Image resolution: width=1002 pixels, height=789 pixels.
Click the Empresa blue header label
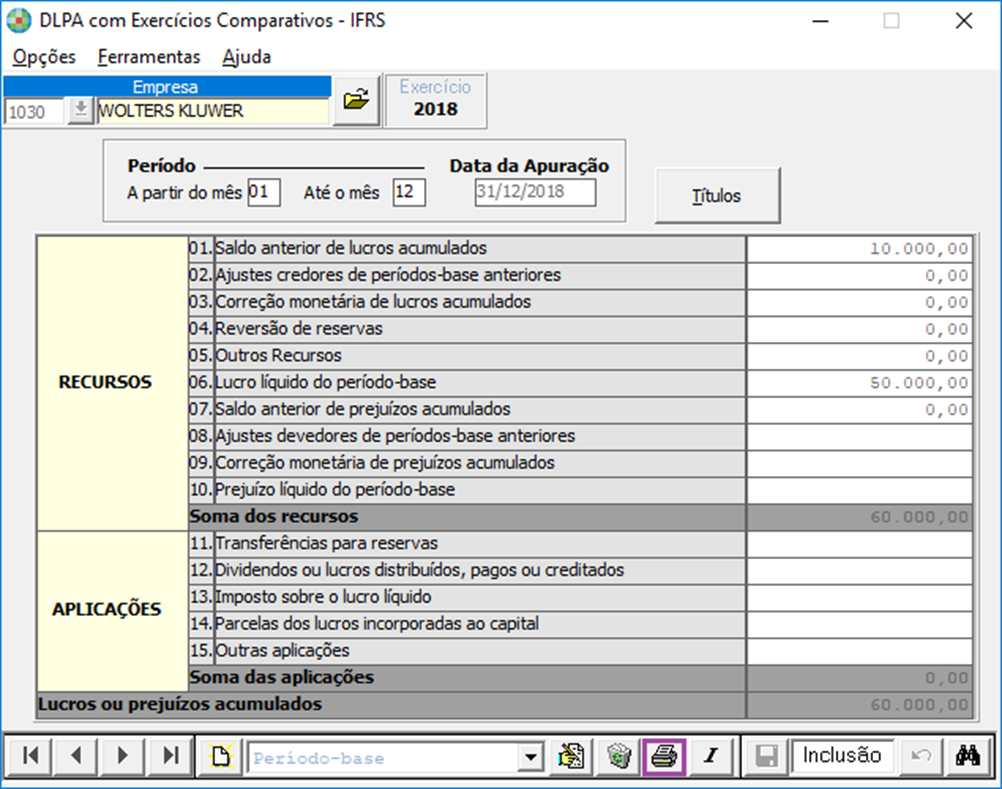click(167, 86)
